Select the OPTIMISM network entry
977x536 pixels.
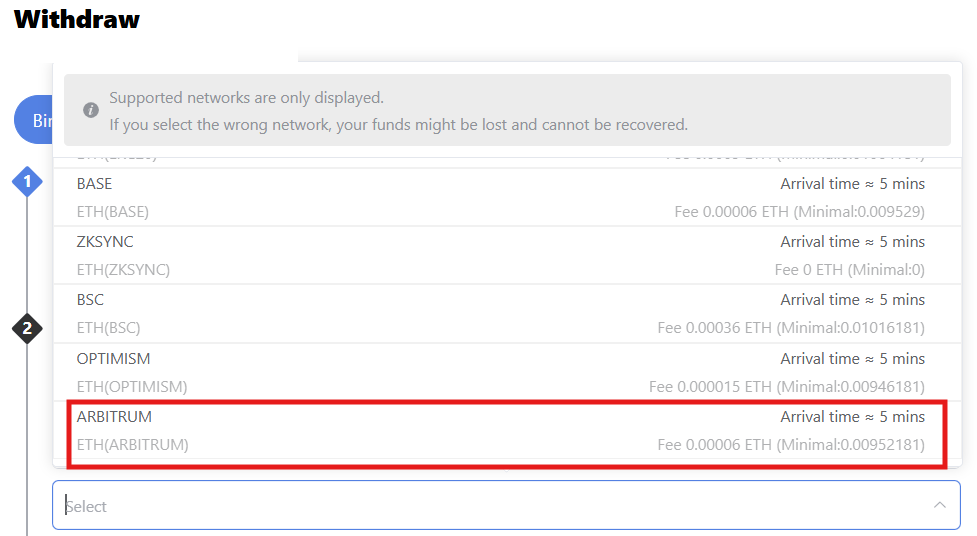click(x=500, y=372)
